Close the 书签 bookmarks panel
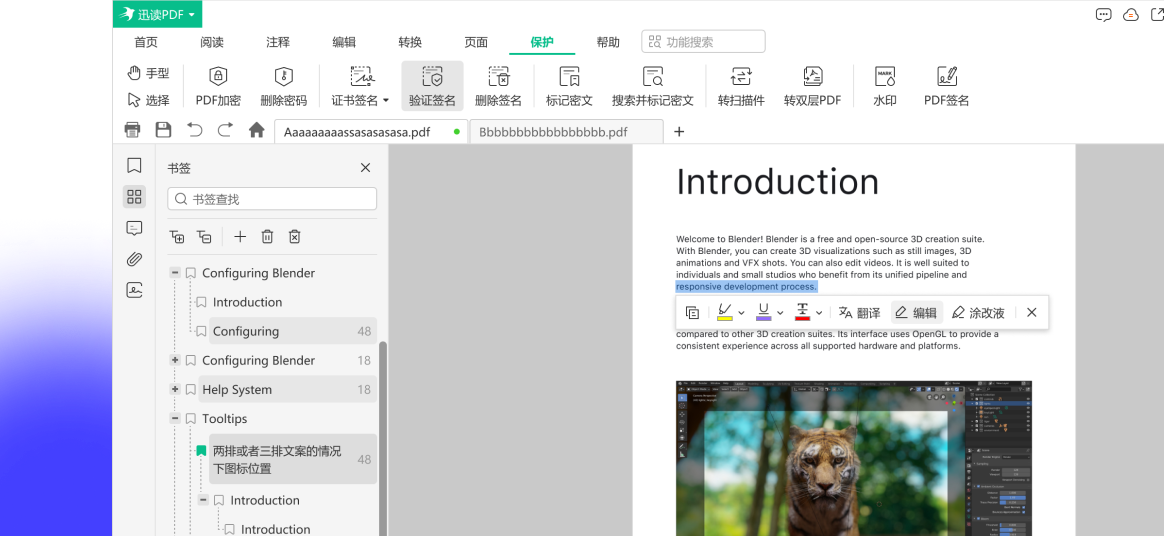The width and height of the screenshot is (1164, 536). (x=365, y=168)
